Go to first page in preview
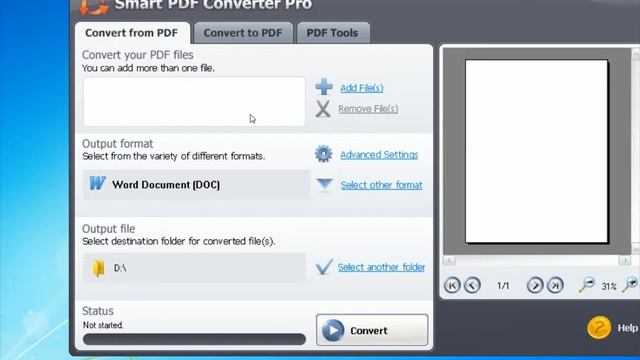This screenshot has height=360, width=640. pyautogui.click(x=452, y=285)
